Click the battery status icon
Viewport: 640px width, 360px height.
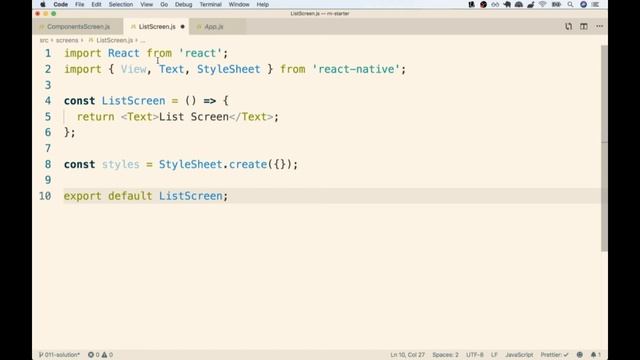coord(556,4)
